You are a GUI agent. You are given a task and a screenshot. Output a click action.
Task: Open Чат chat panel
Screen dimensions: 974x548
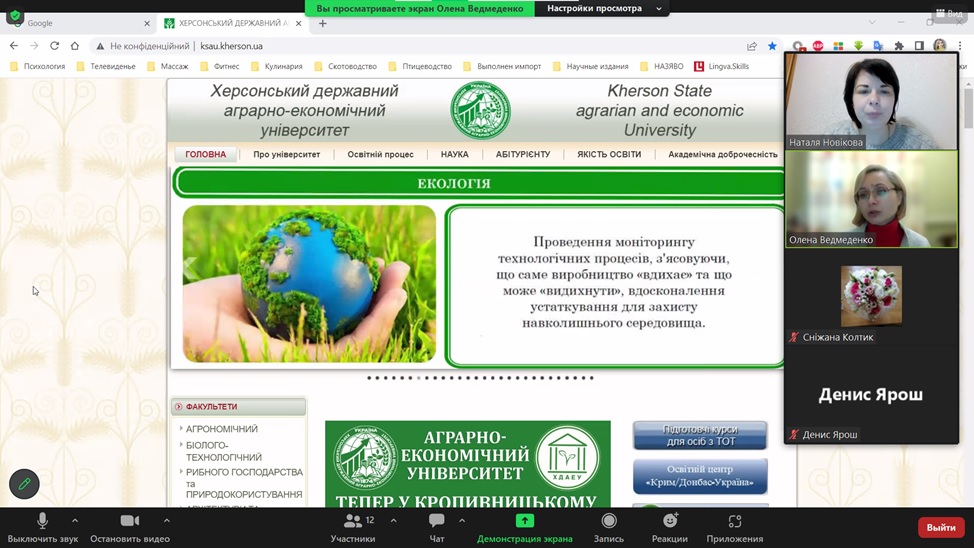pyautogui.click(x=437, y=528)
